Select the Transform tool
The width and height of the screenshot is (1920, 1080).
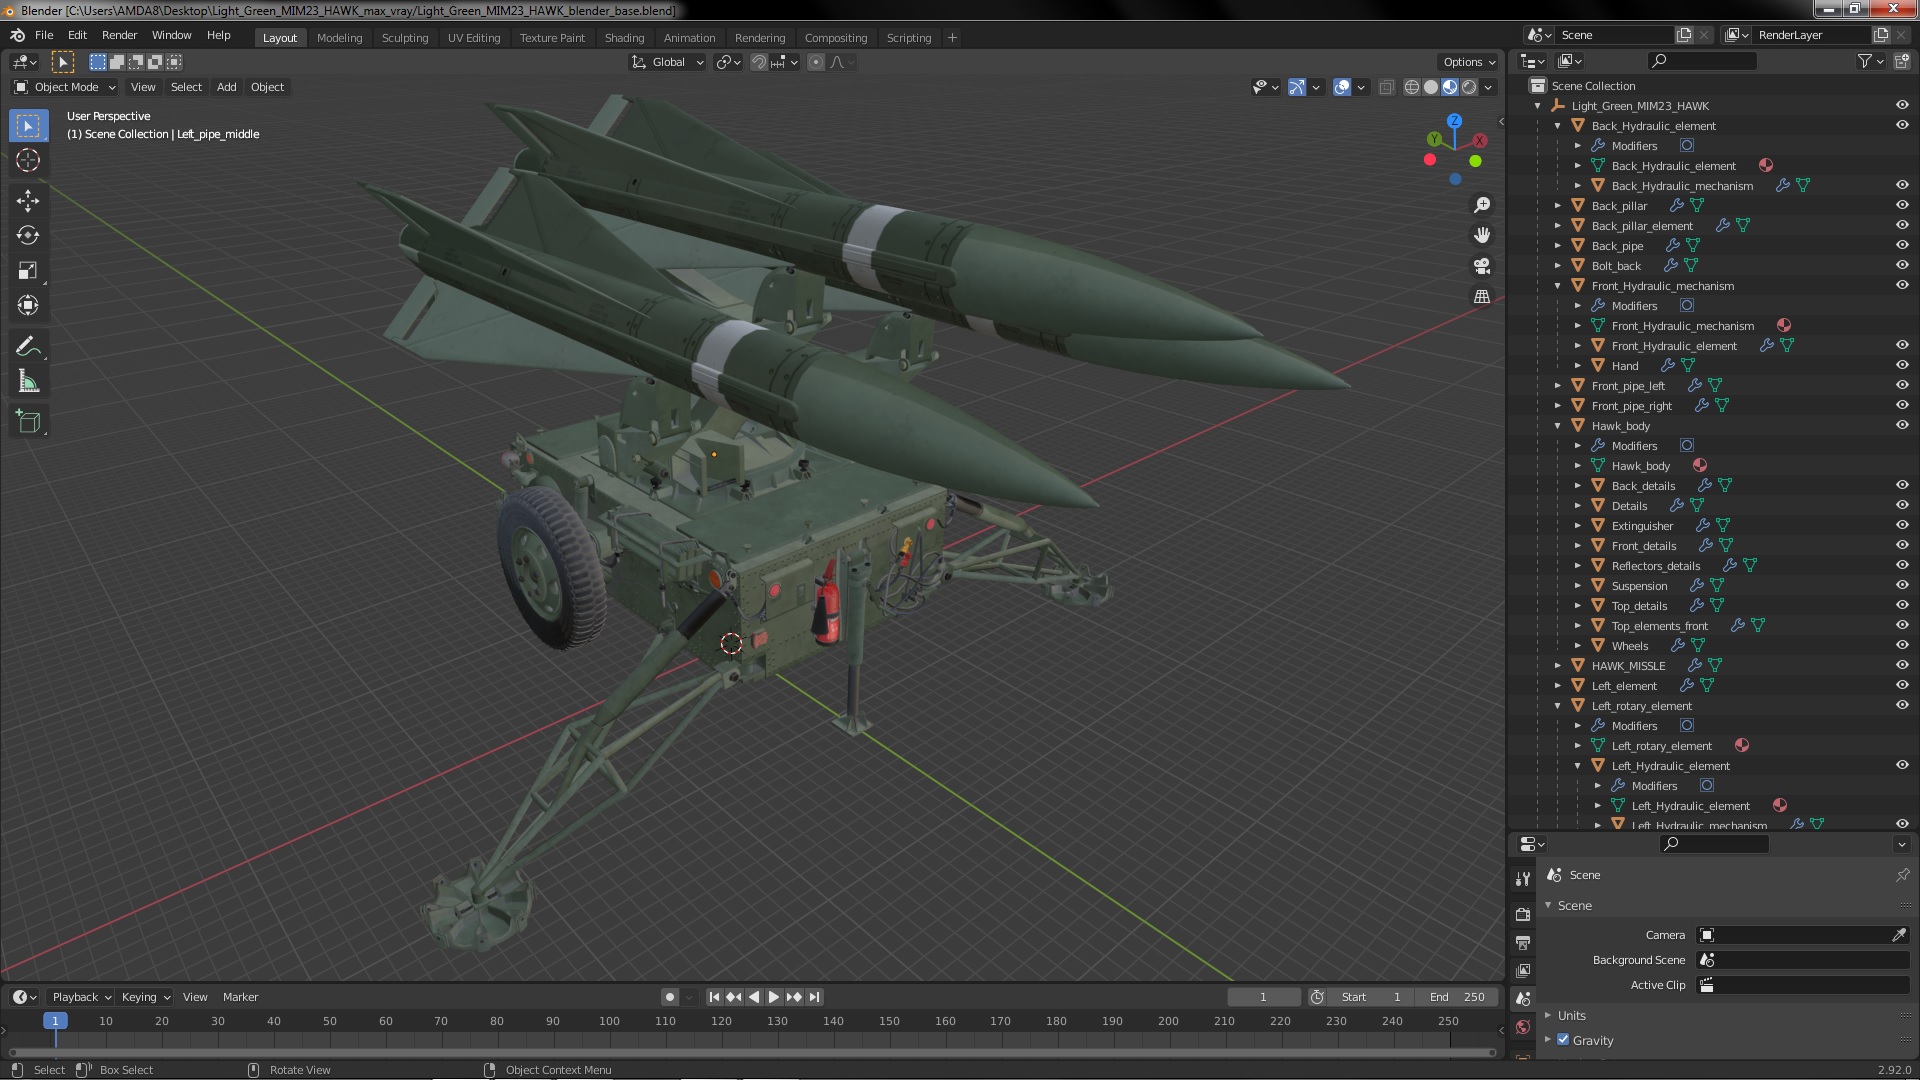[x=28, y=305]
